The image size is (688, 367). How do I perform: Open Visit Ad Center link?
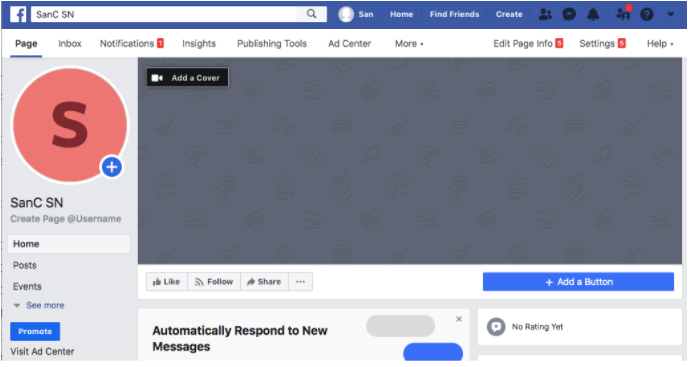42,351
